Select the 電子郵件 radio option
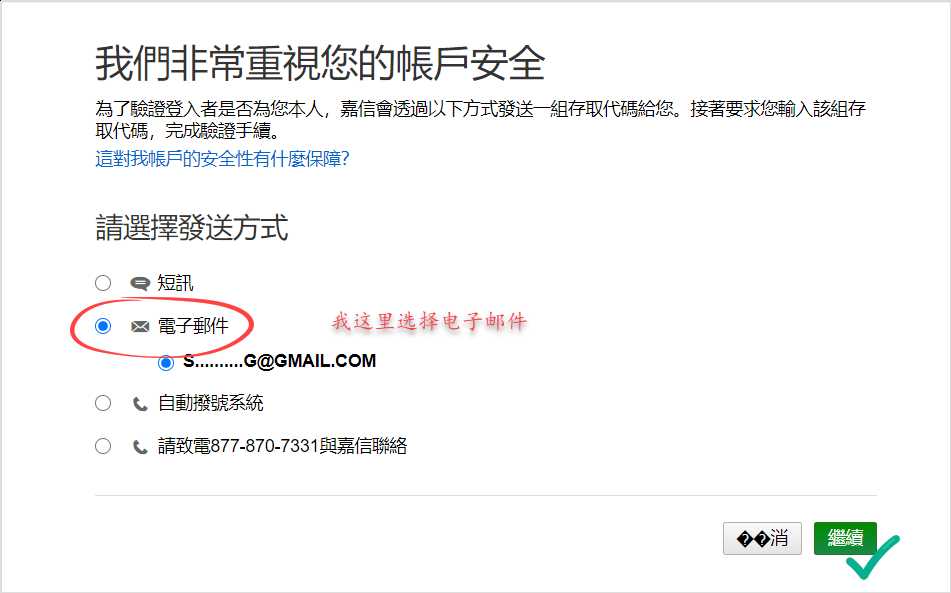 [103, 326]
